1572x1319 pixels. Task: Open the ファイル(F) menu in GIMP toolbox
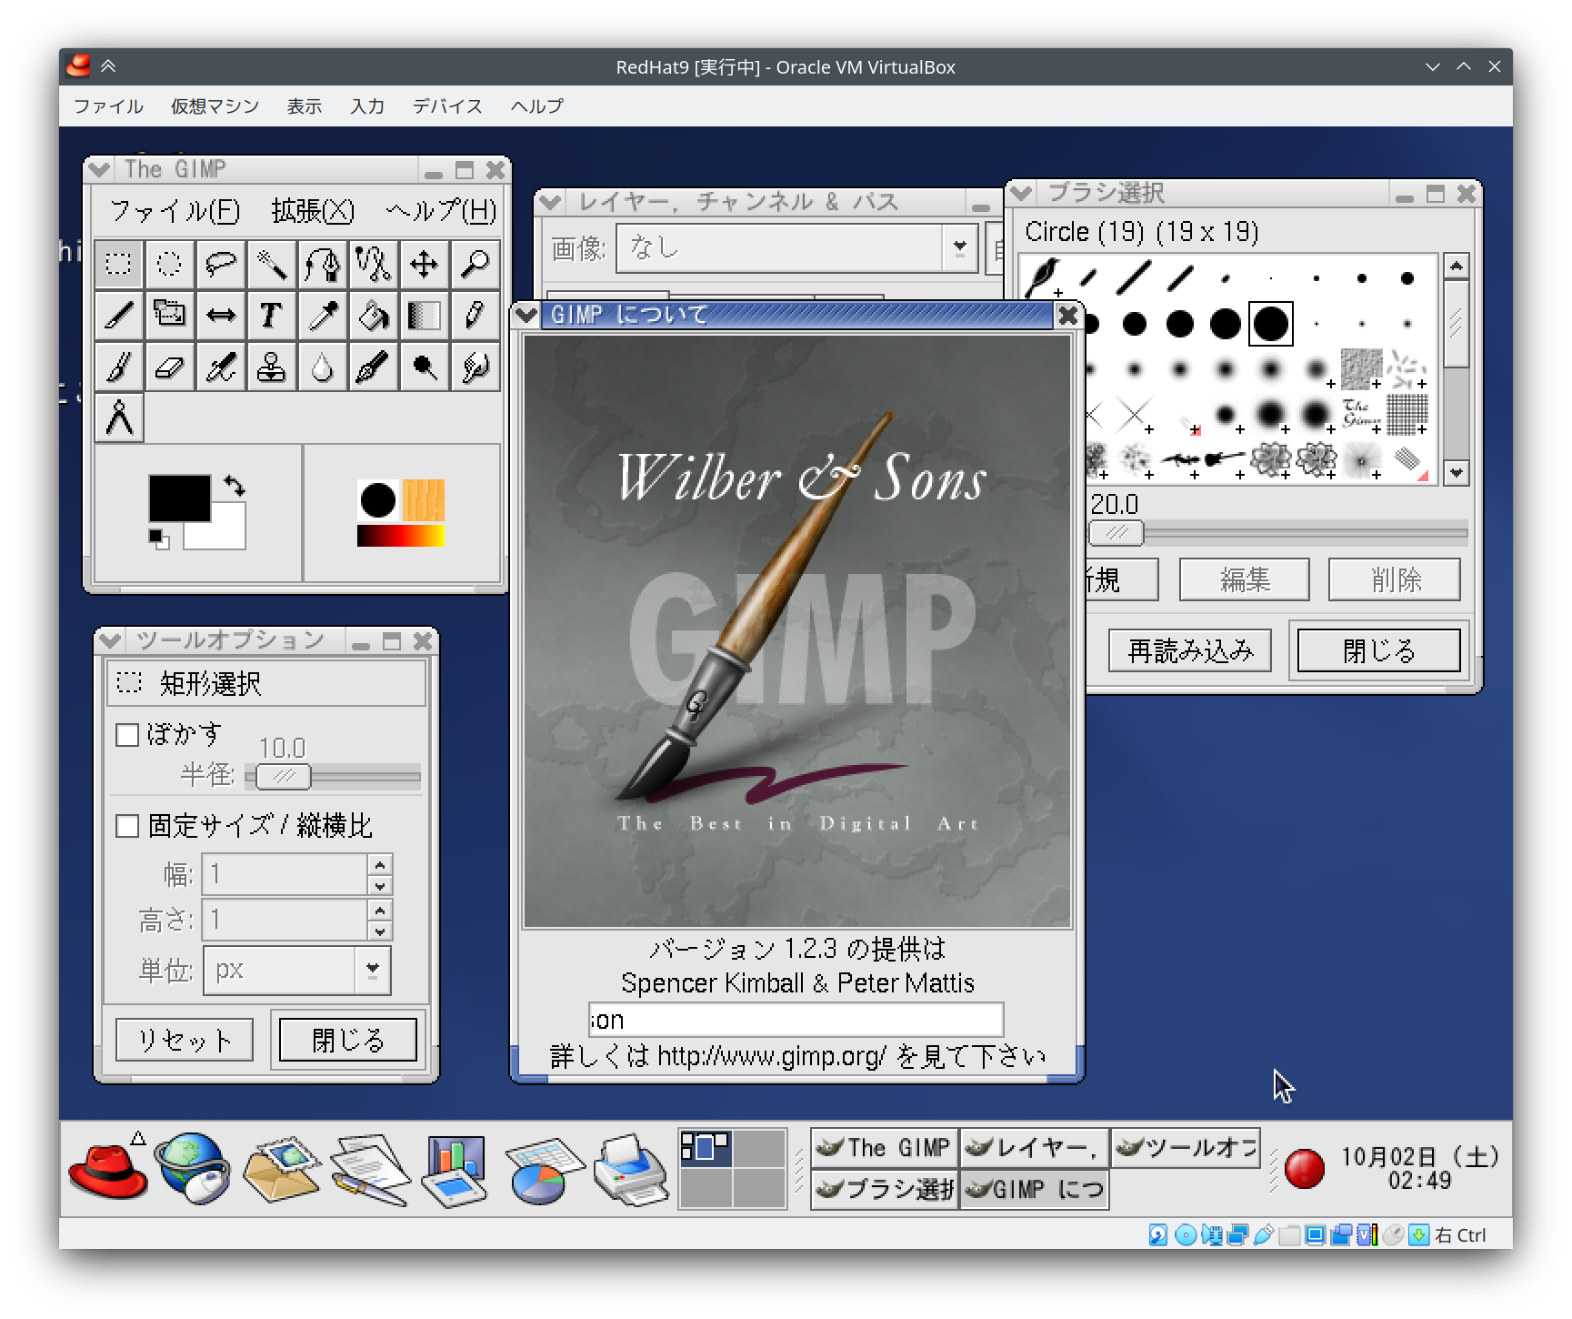[174, 211]
